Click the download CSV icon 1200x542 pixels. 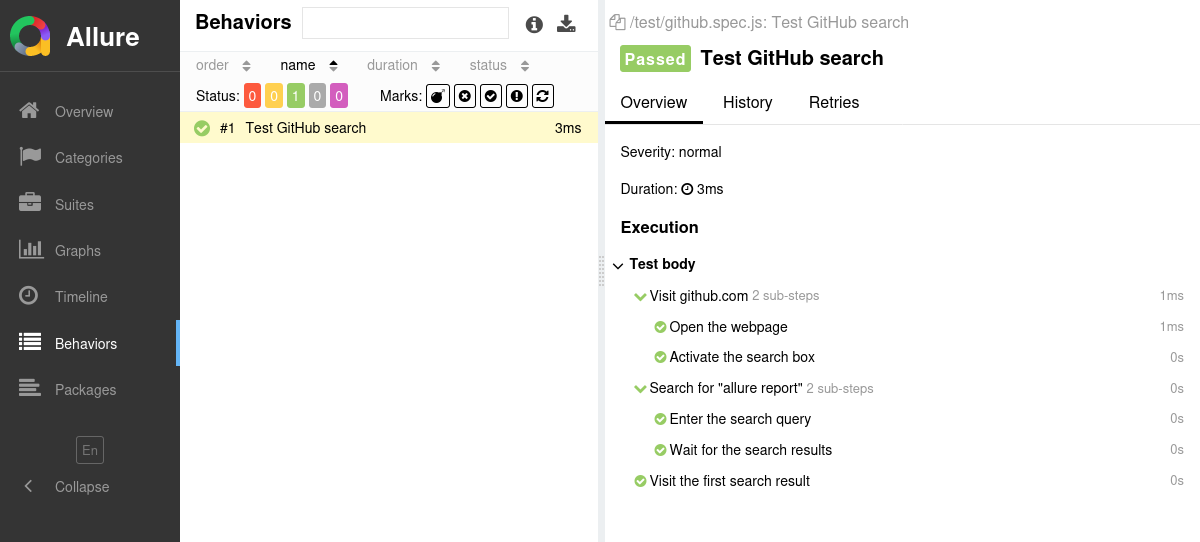point(567,24)
